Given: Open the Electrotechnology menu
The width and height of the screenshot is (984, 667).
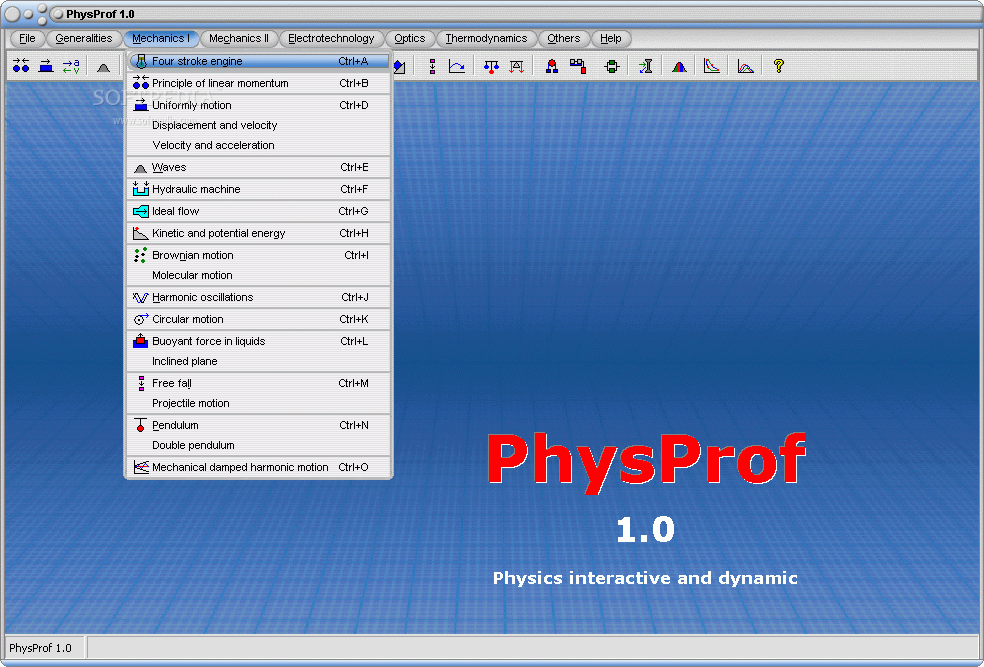Looking at the screenshot, I should [331, 38].
